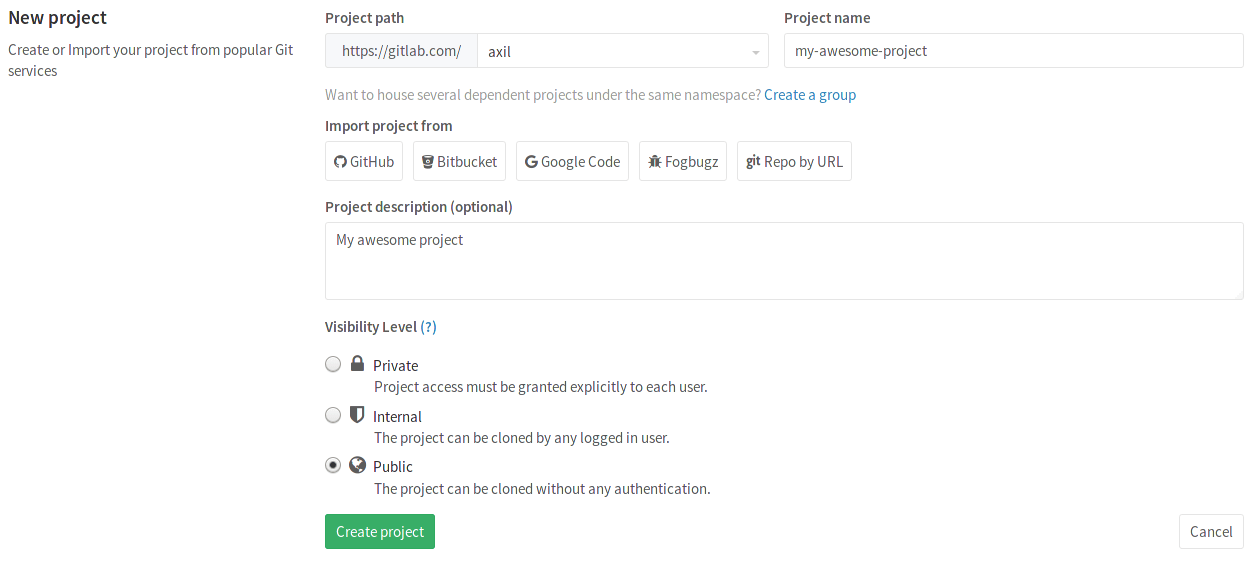Click the Google Code logo icon
The height and width of the screenshot is (561, 1252).
tap(531, 162)
